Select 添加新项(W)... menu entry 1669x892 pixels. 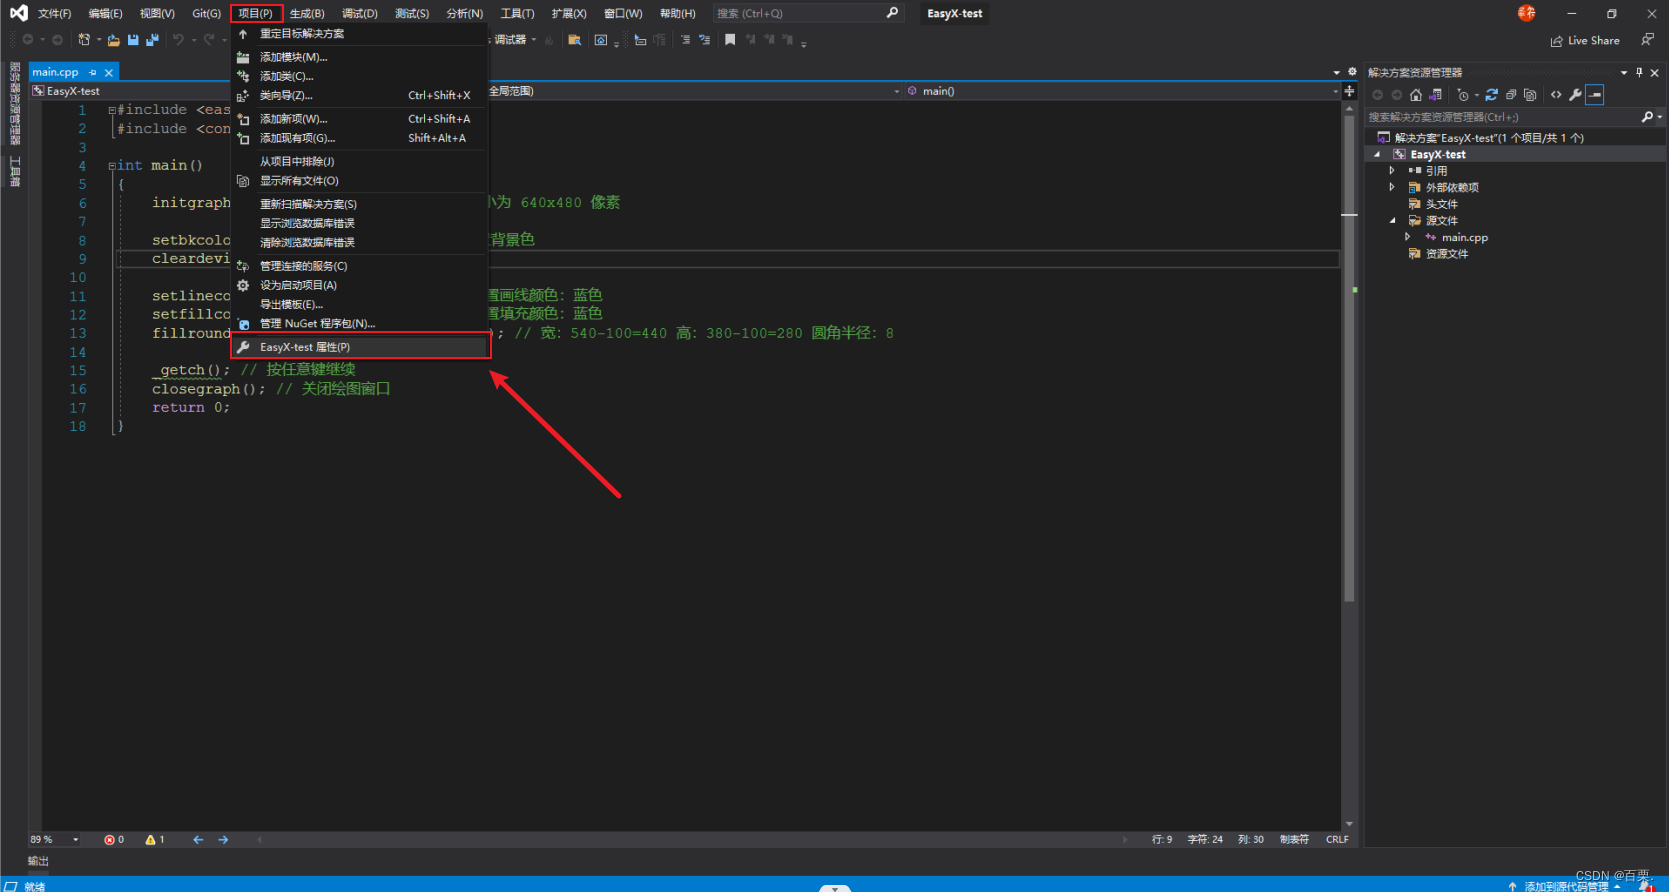click(x=360, y=119)
